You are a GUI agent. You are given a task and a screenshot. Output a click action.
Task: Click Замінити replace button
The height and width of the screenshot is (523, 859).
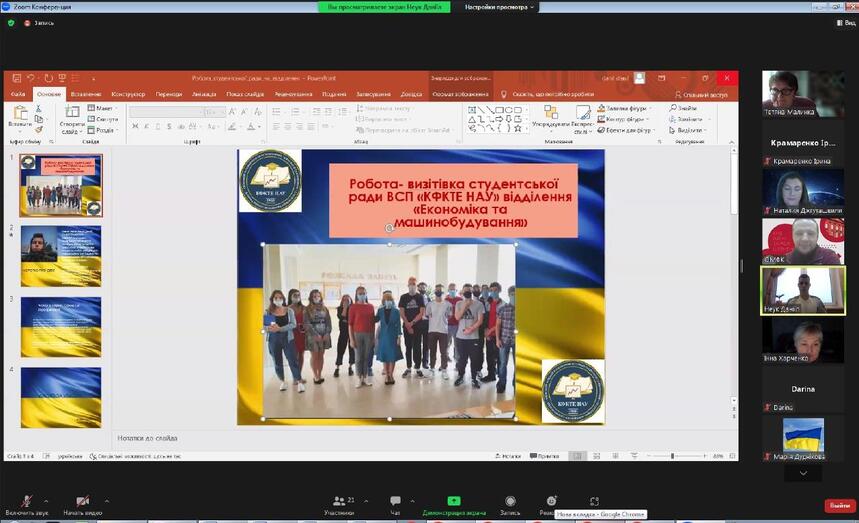click(689, 119)
